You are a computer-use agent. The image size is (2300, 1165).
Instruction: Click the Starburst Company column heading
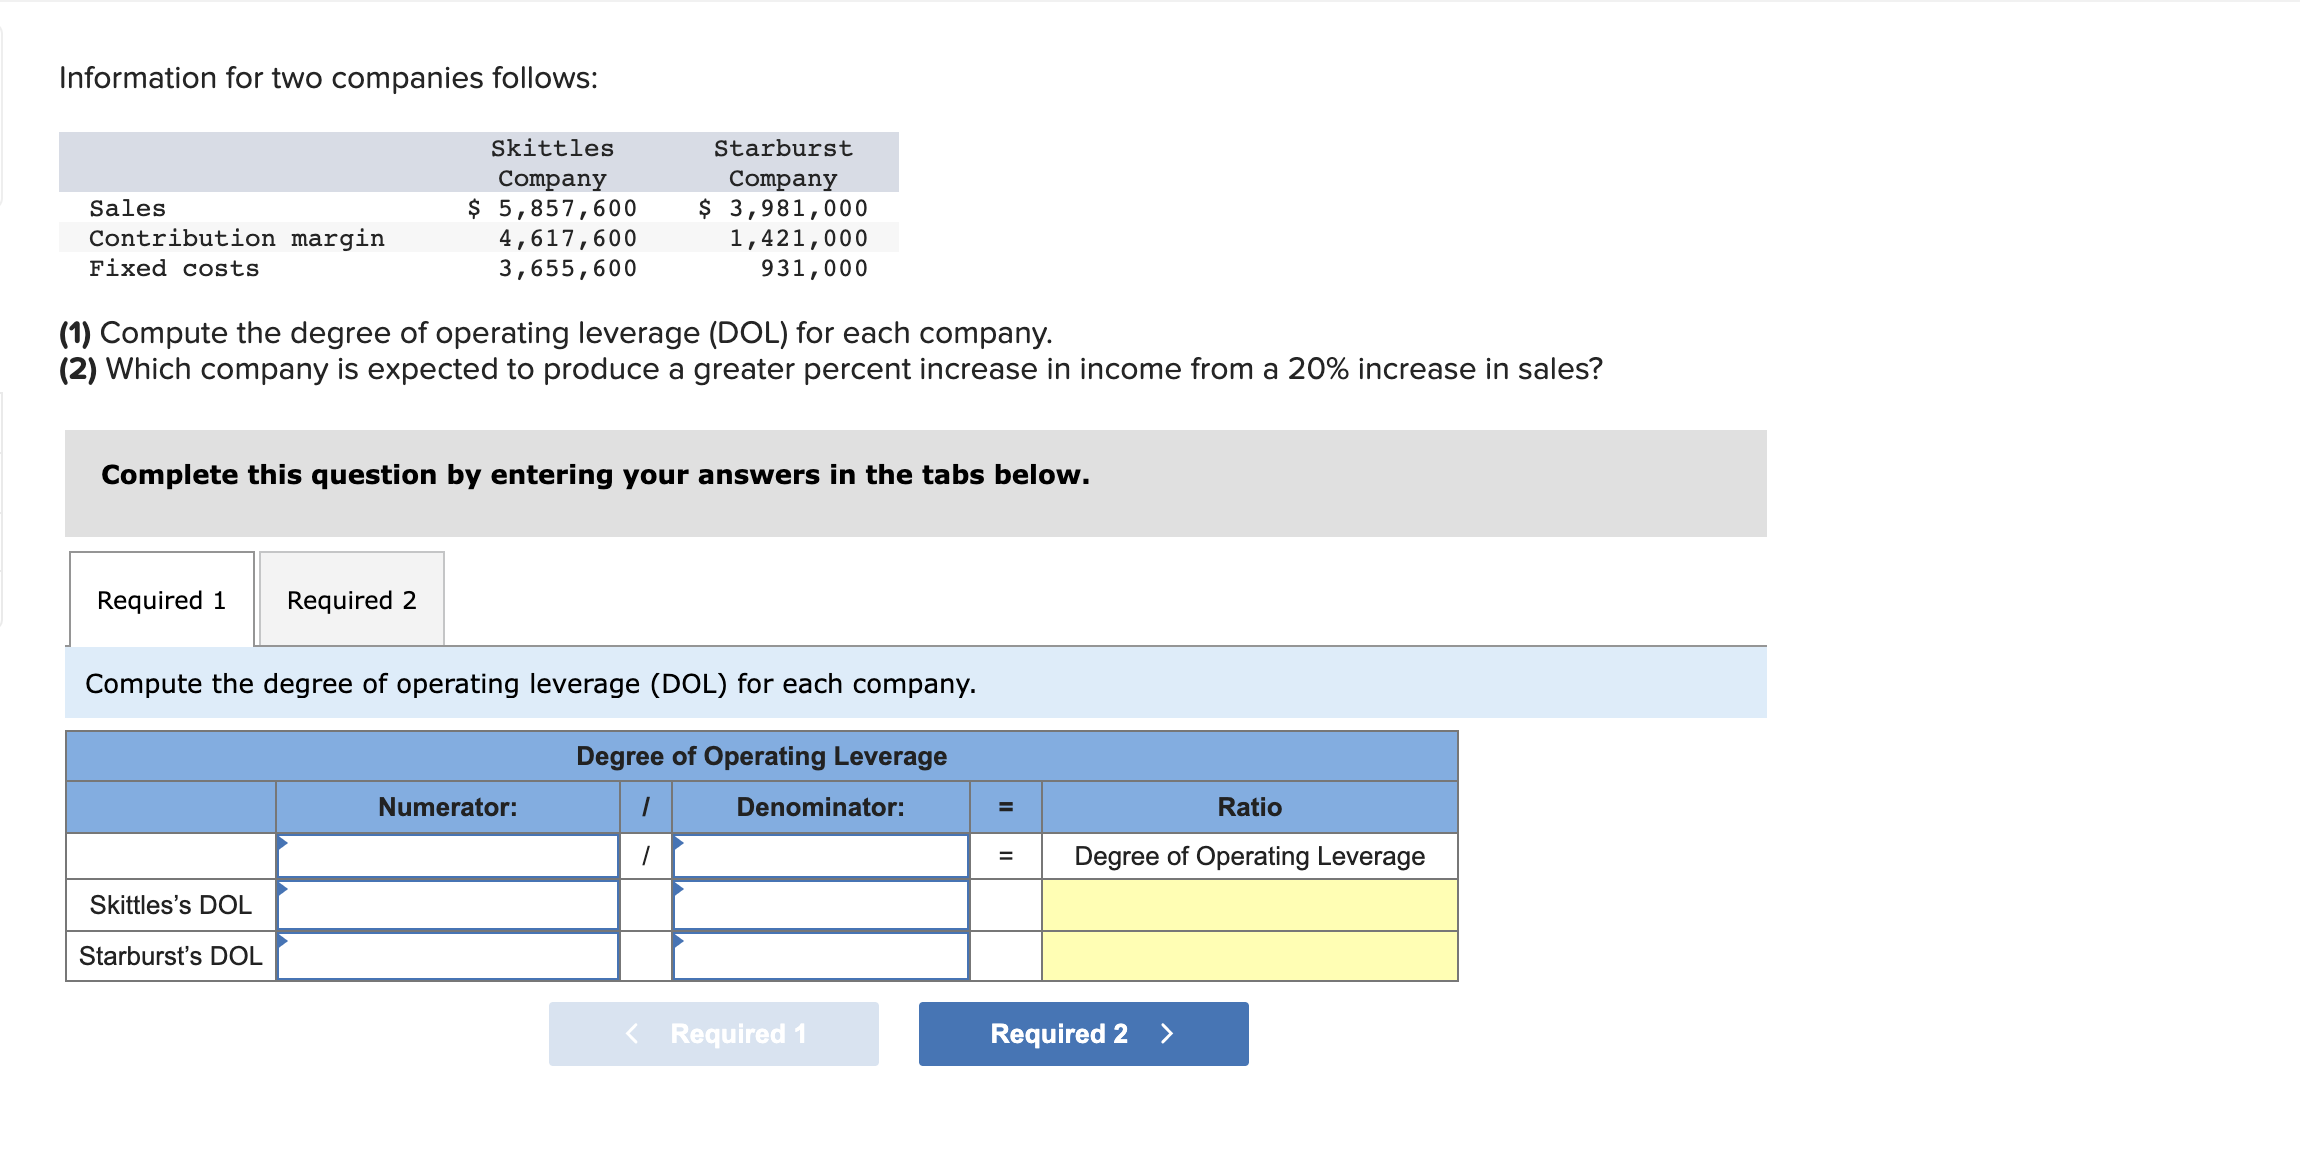pos(783,163)
